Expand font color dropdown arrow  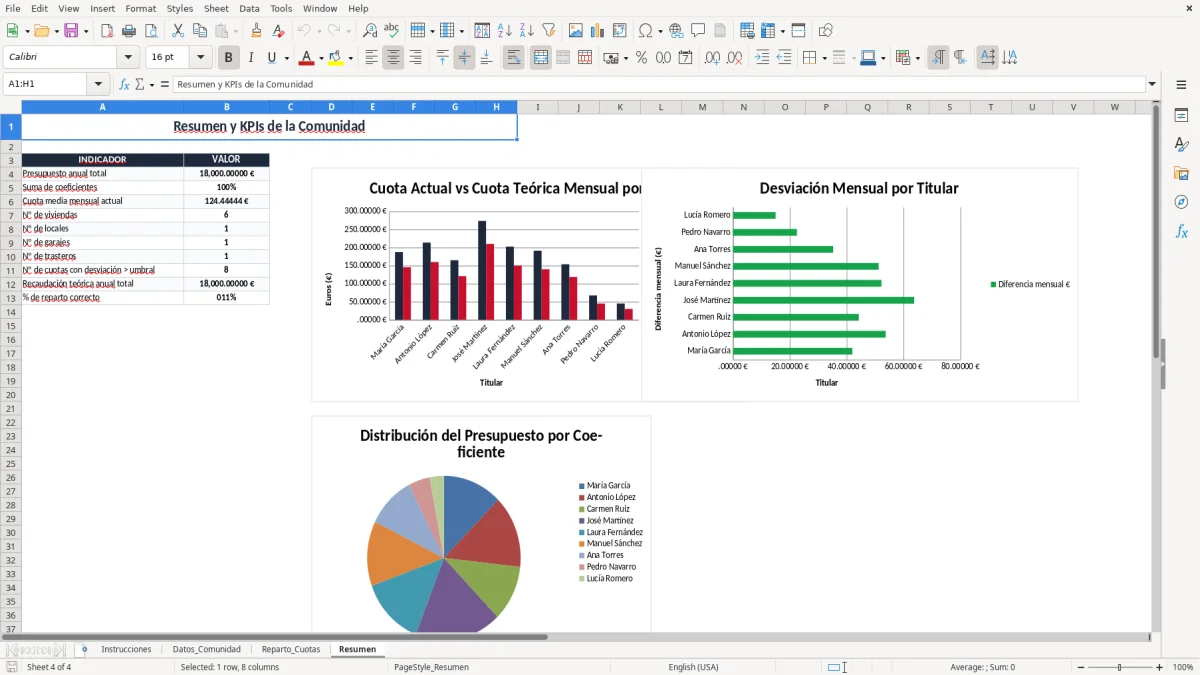(x=321, y=58)
